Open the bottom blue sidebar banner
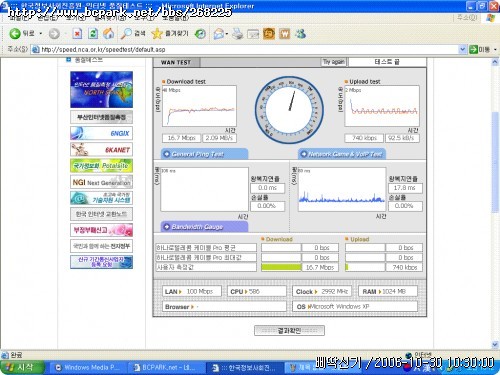 pyautogui.click(x=101, y=262)
